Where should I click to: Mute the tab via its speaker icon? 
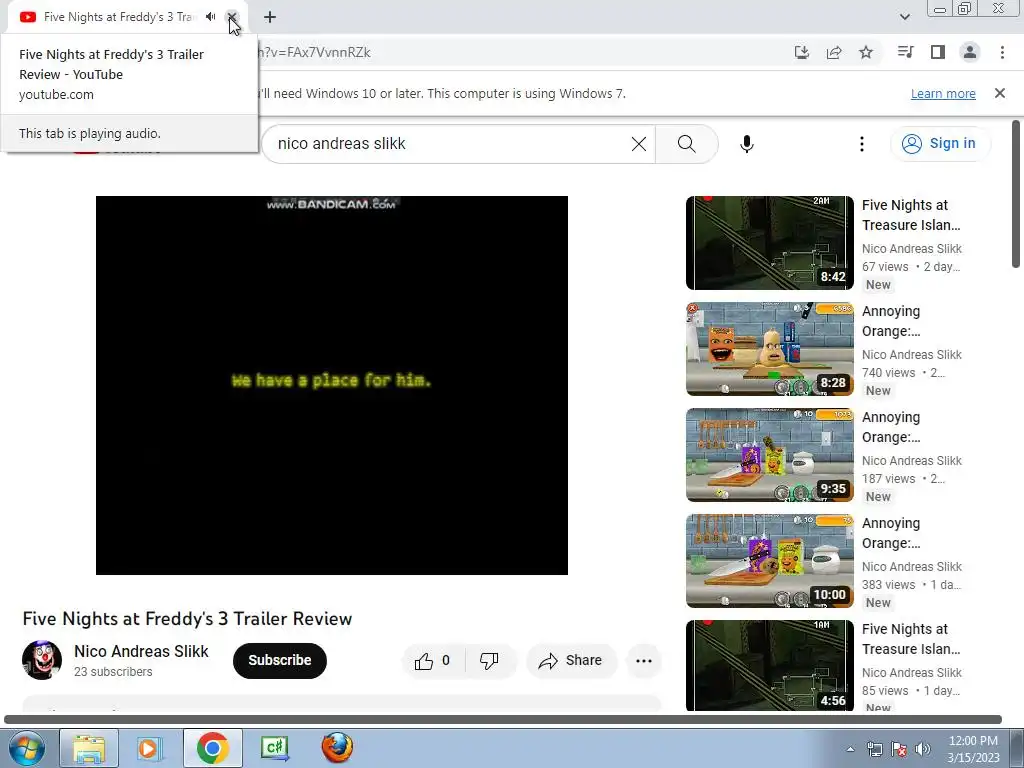tap(210, 17)
